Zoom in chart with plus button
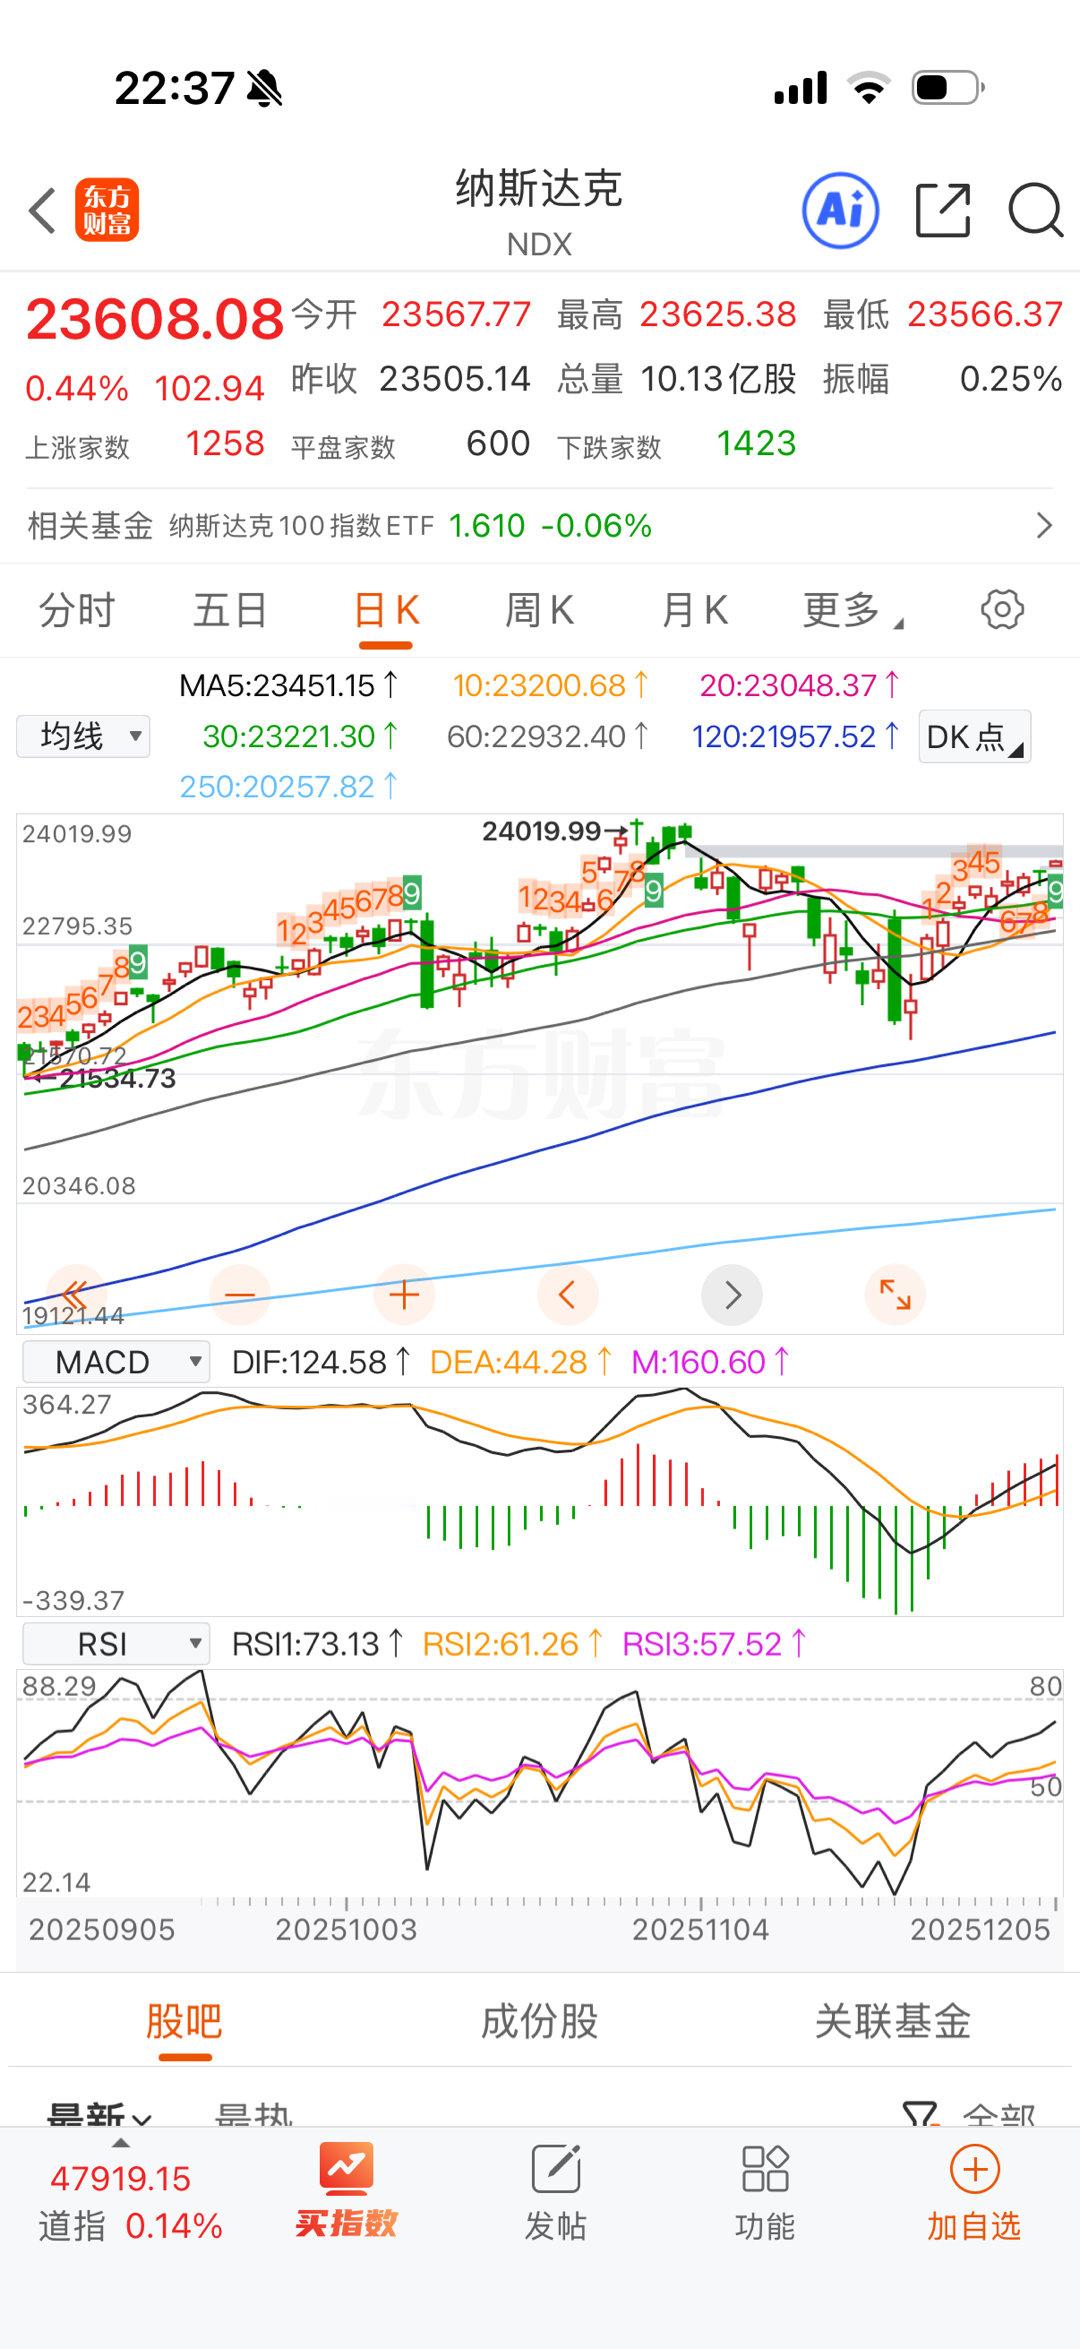 [x=404, y=1295]
